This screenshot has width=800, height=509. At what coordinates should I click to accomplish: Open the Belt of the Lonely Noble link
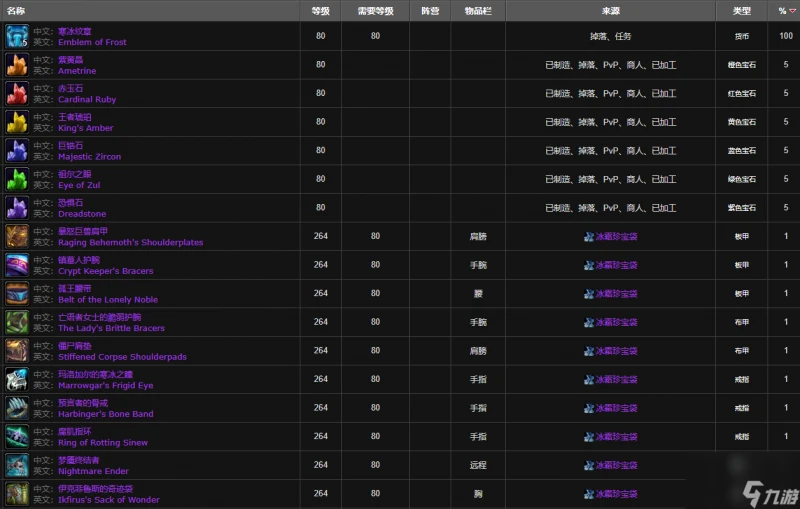pos(108,300)
